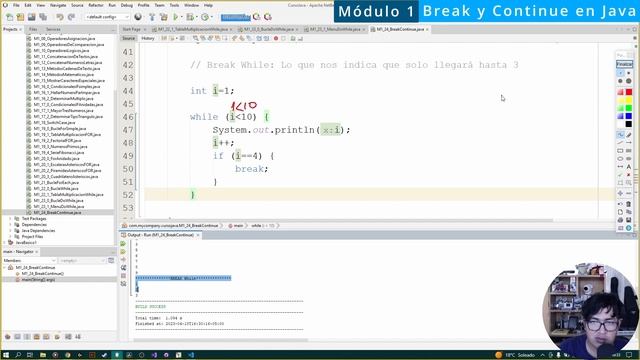Click the Save All toolbar icon
Screen dimensions: 640x360
43,17
